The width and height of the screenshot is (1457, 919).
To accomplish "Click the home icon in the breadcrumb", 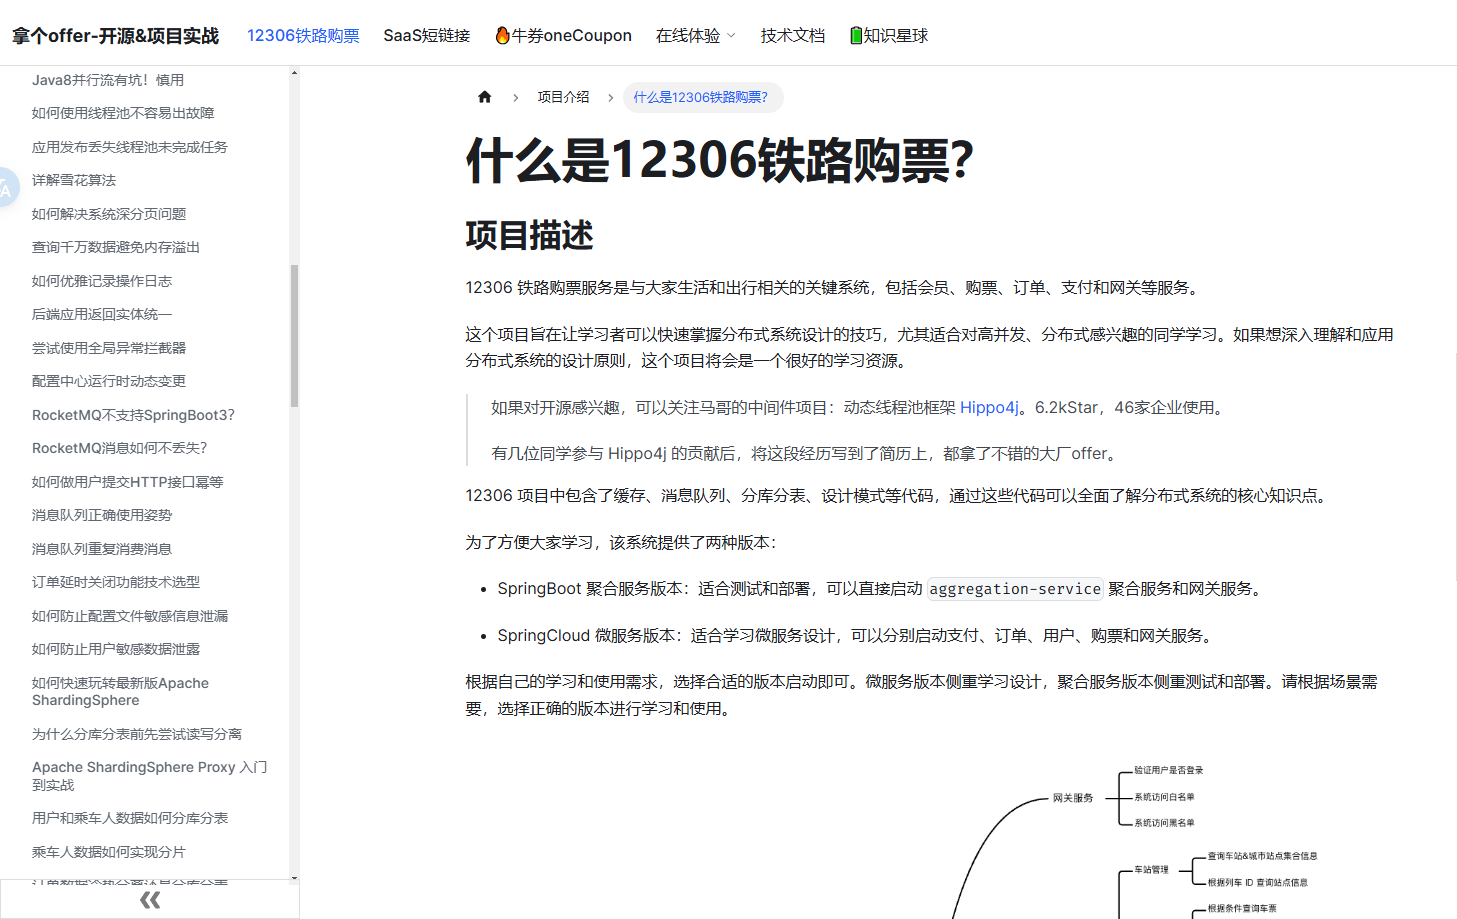I will coord(484,96).
